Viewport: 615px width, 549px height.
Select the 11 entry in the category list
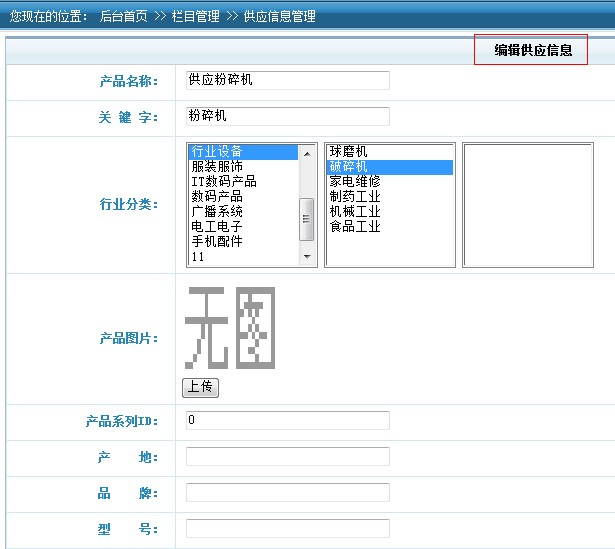coord(244,256)
